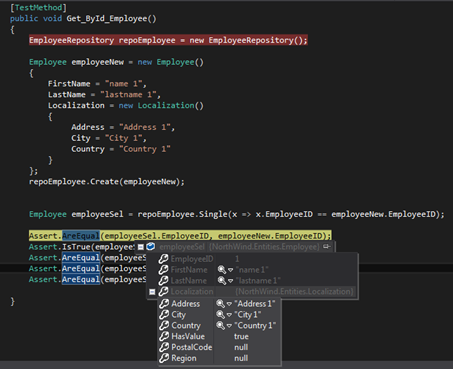The width and height of the screenshot is (453, 369).
Task: Select the PostalCode null value
Action: click(x=241, y=347)
